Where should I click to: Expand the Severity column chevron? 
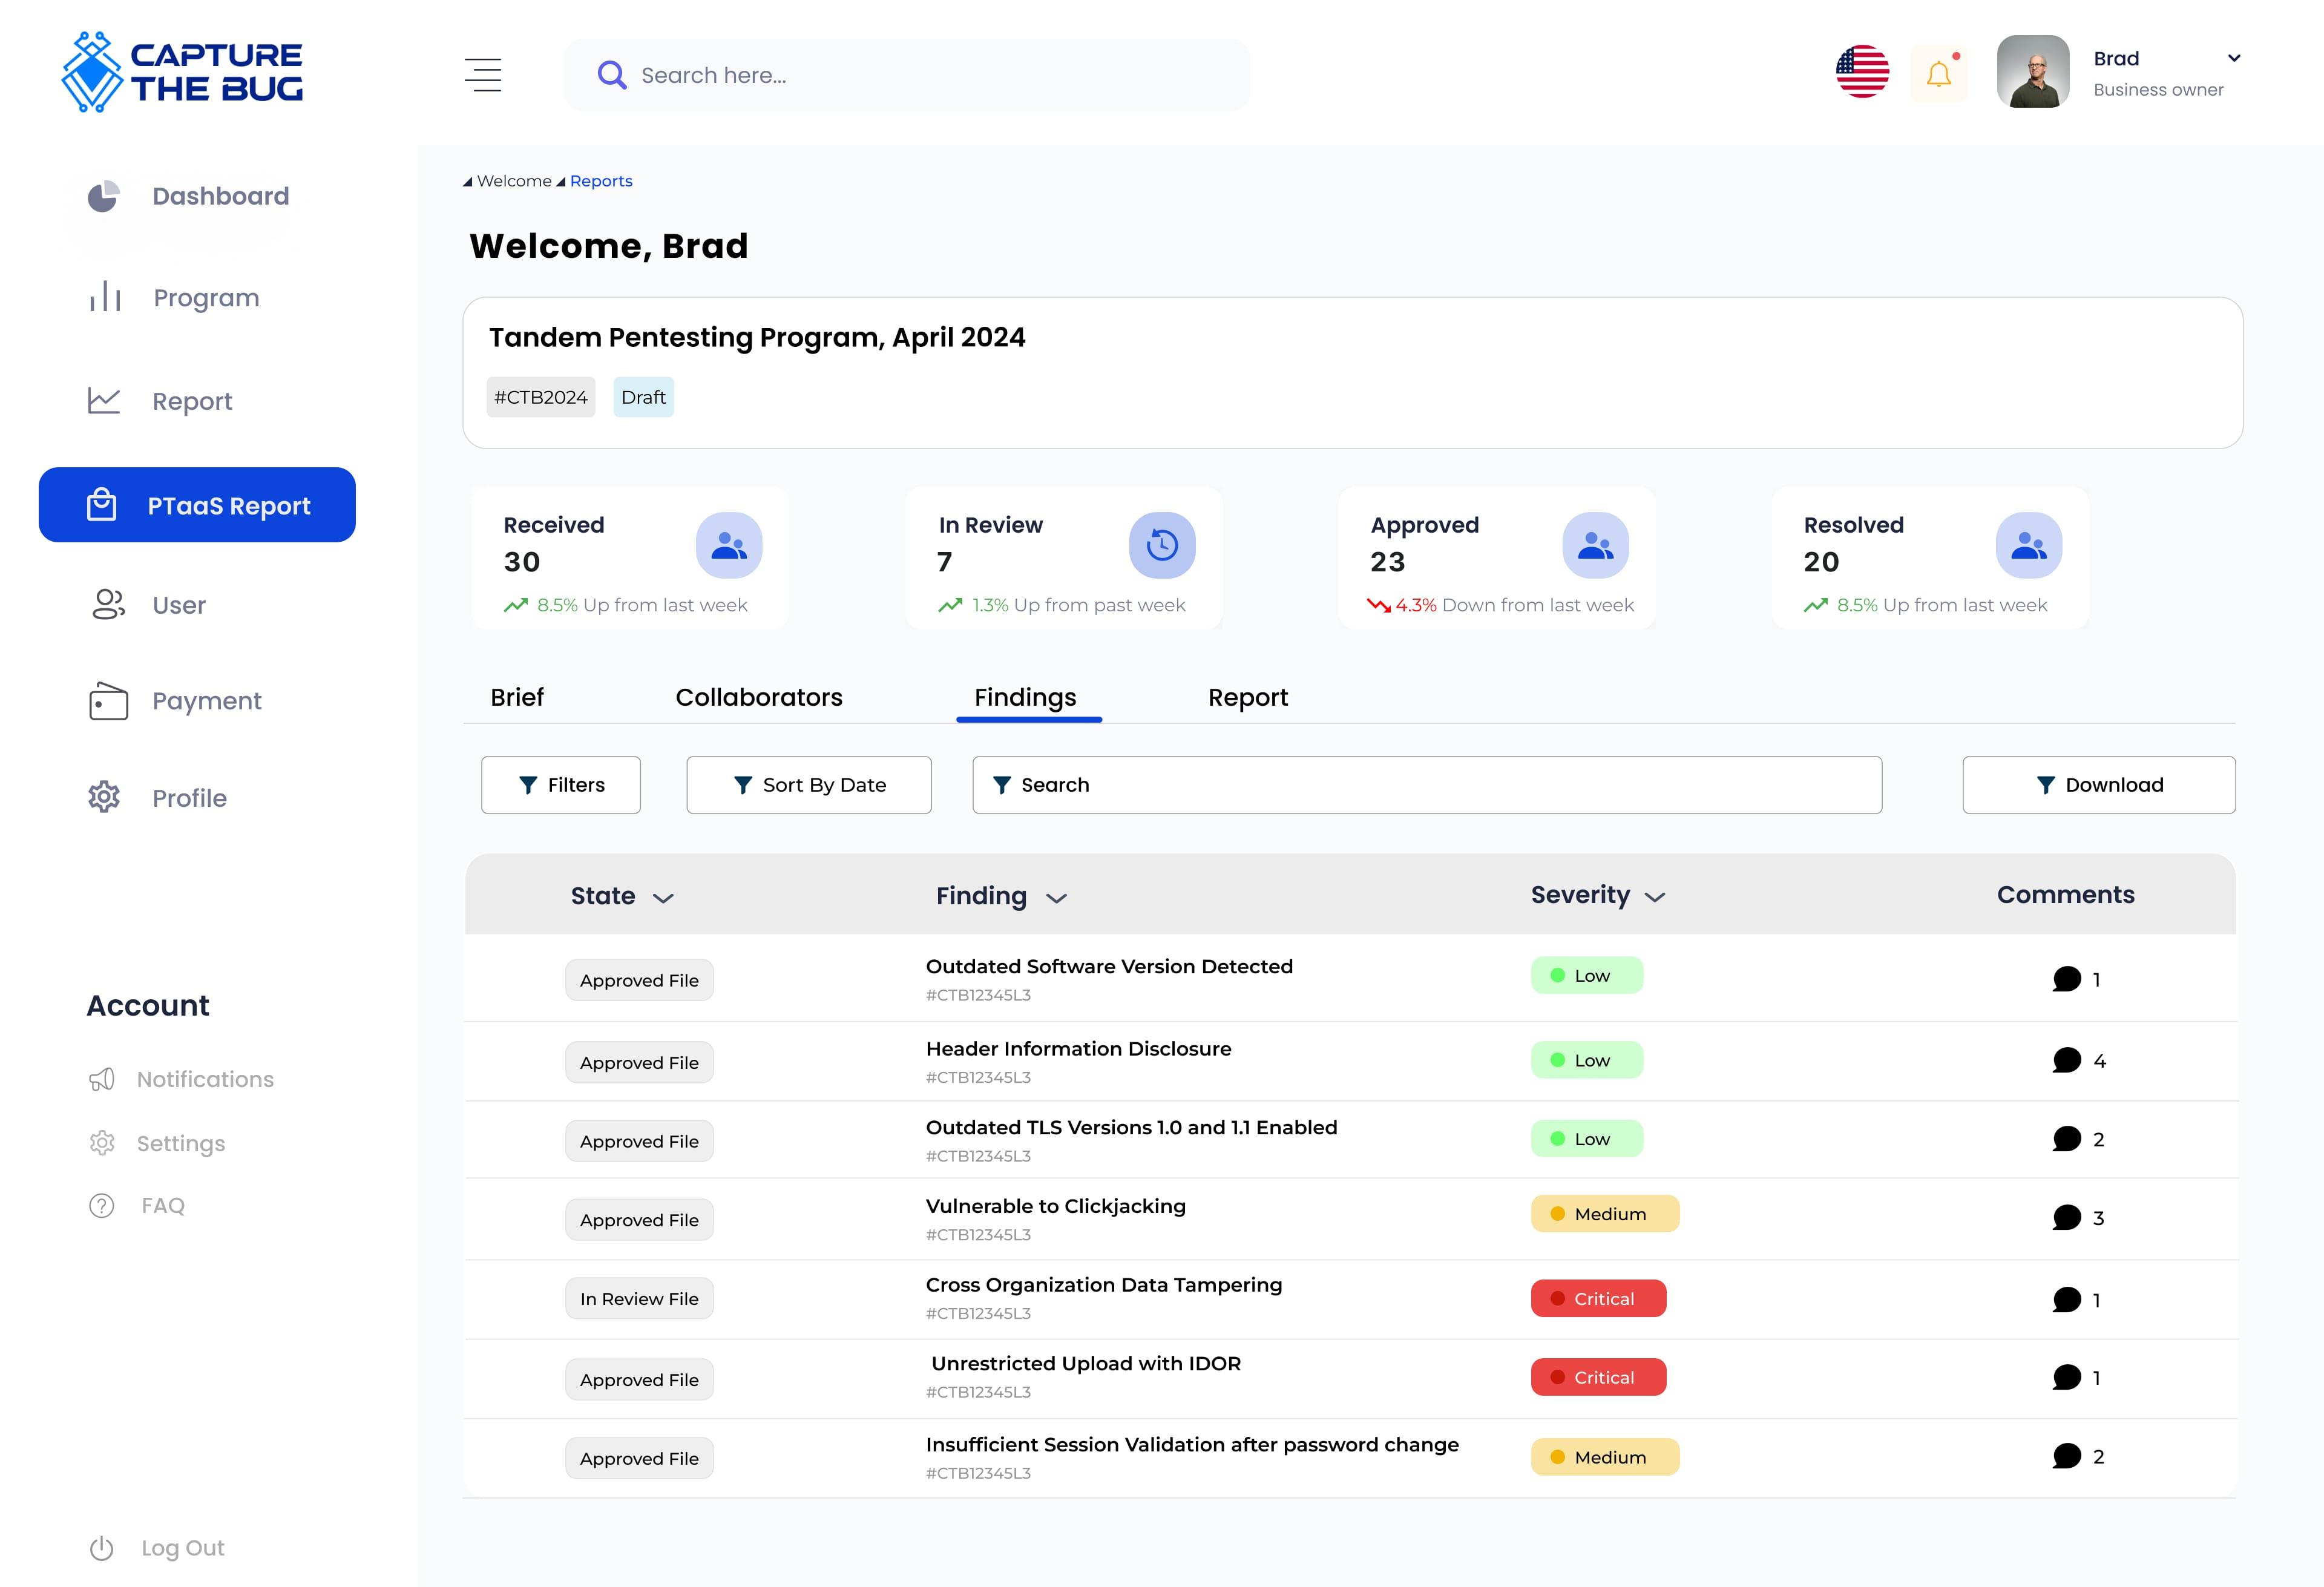tap(1655, 897)
